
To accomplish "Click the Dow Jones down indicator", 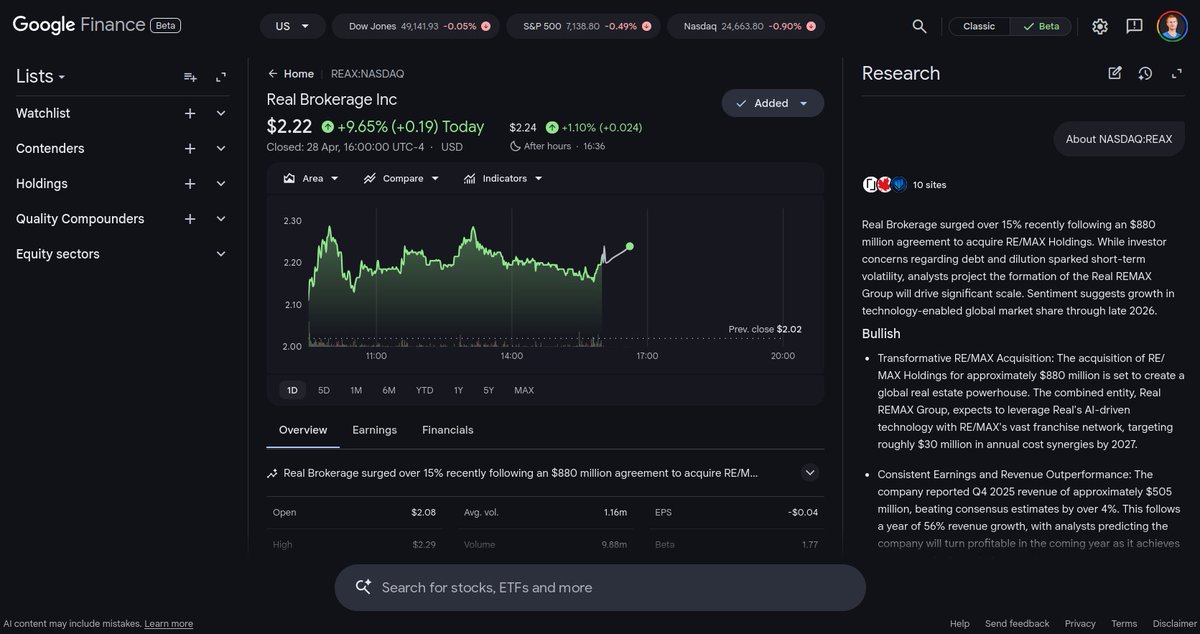I will pos(486,26).
